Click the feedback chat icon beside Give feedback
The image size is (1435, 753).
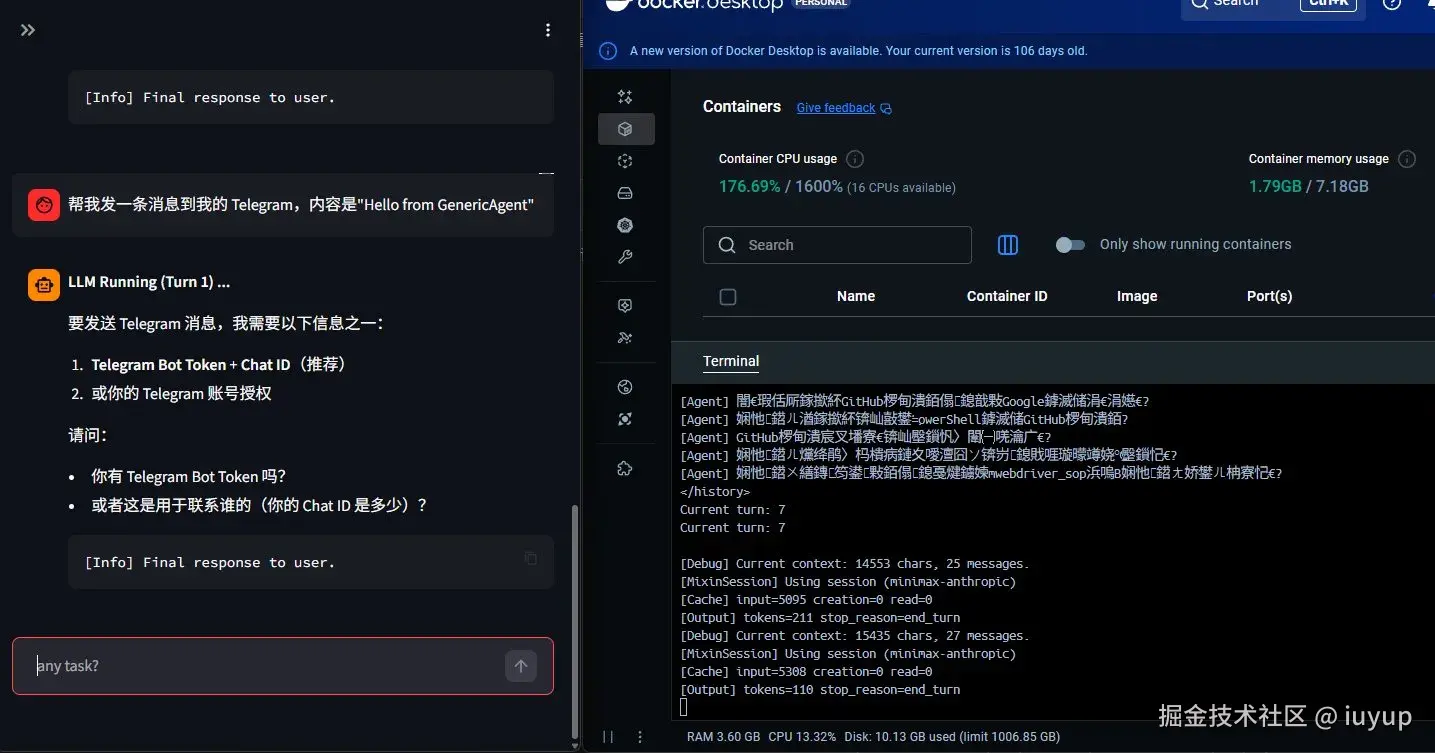point(886,108)
